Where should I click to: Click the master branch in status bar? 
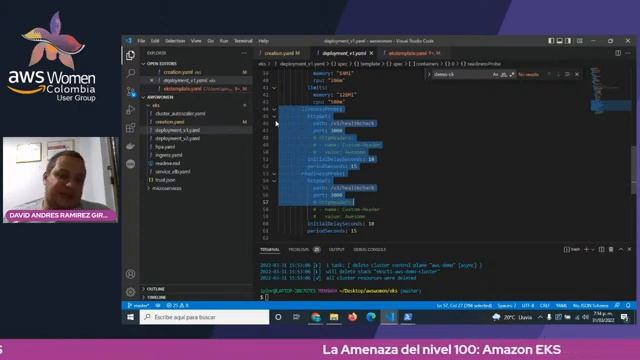tap(139, 305)
